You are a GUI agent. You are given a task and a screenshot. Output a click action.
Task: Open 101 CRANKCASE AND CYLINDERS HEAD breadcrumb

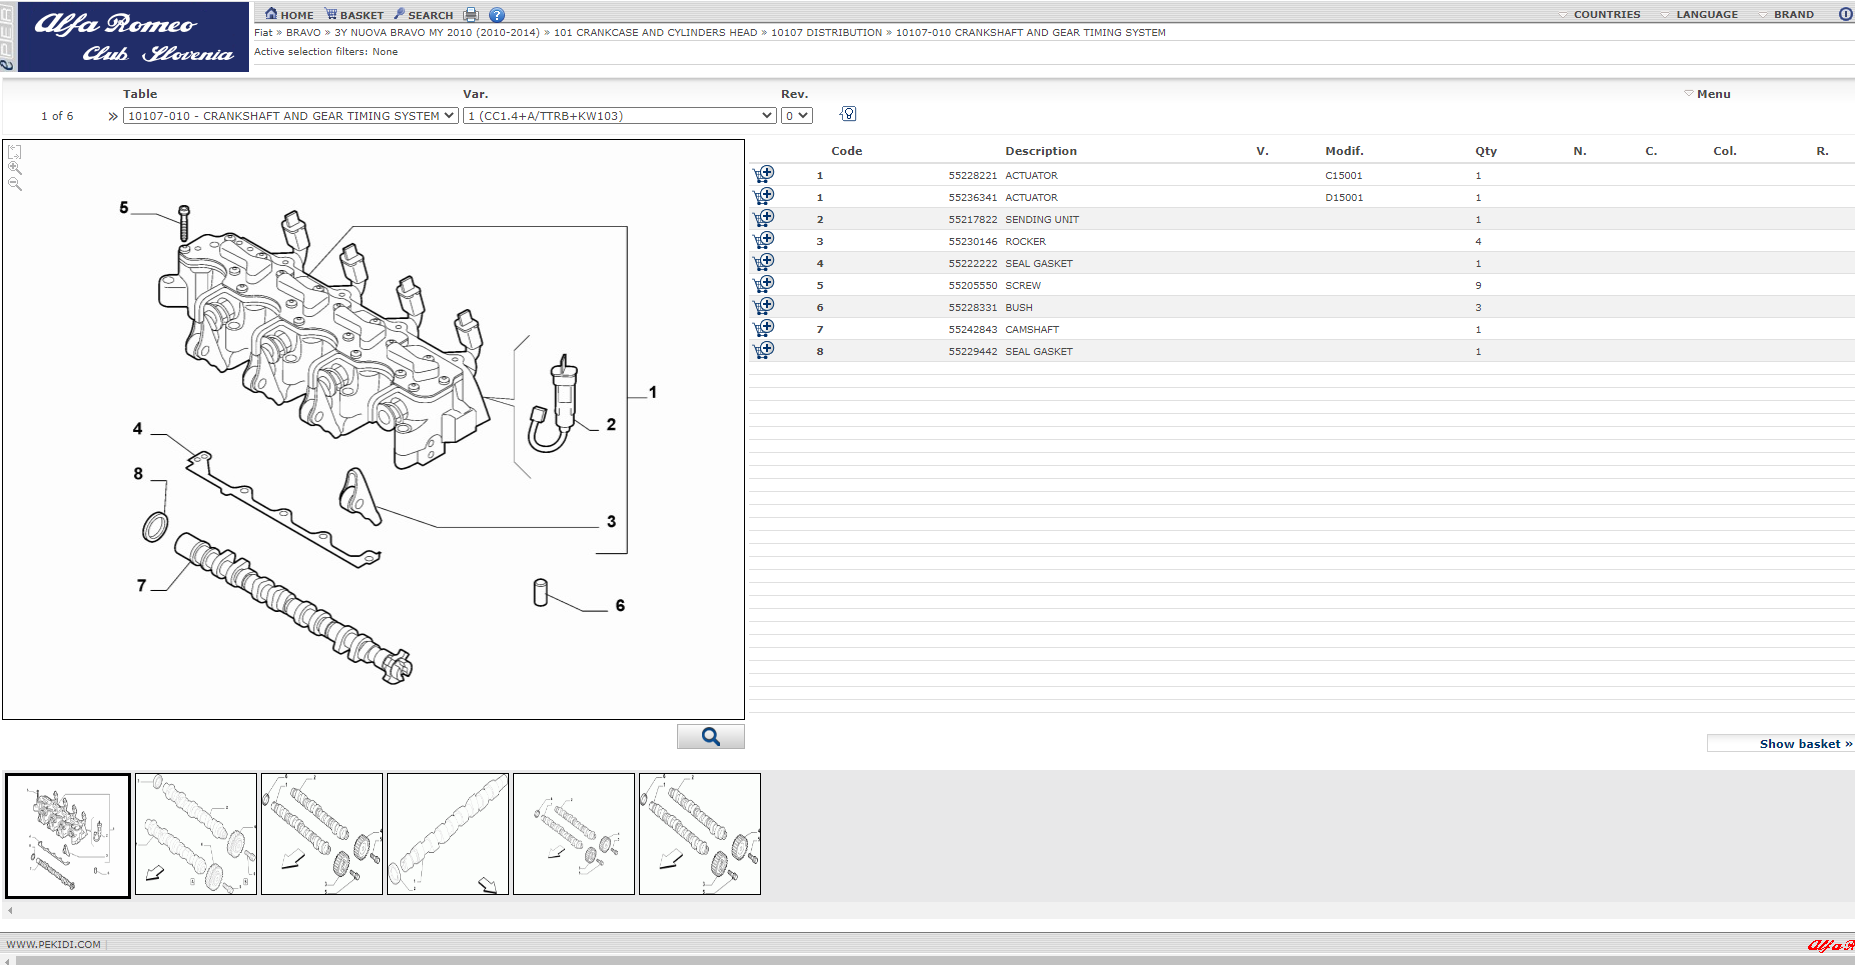click(655, 33)
